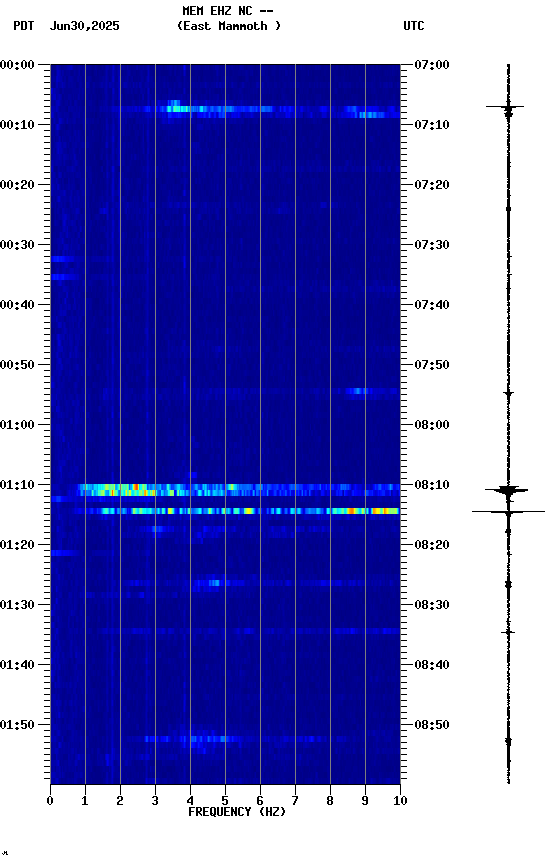Click the largest seismogram spike near 08:14
This screenshot has width=552, height=864.
tap(508, 512)
